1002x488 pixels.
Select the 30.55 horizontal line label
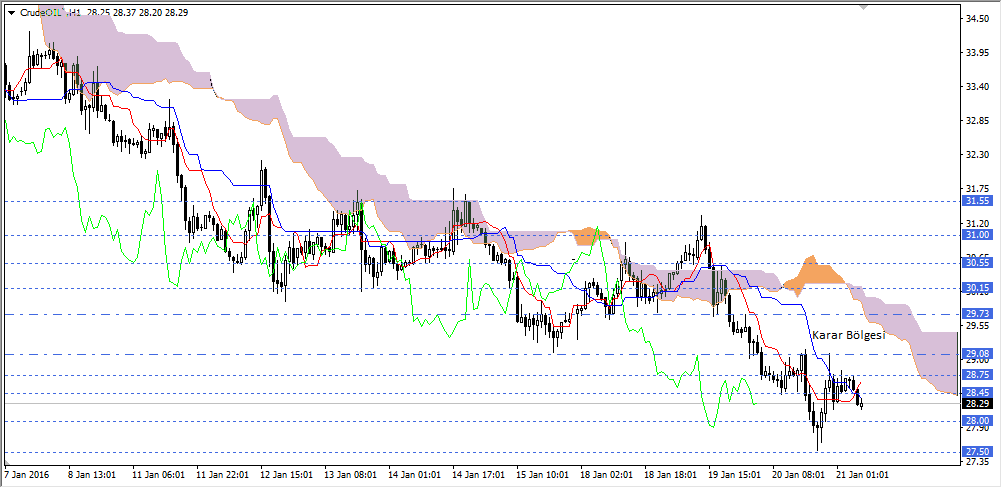[976, 262]
